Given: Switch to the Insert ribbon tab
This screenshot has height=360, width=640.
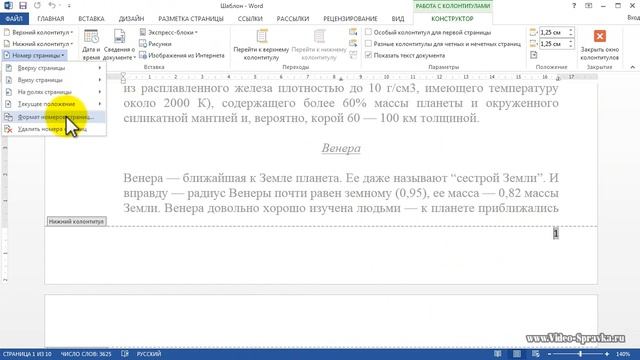Looking at the screenshot, I should pos(91,19).
